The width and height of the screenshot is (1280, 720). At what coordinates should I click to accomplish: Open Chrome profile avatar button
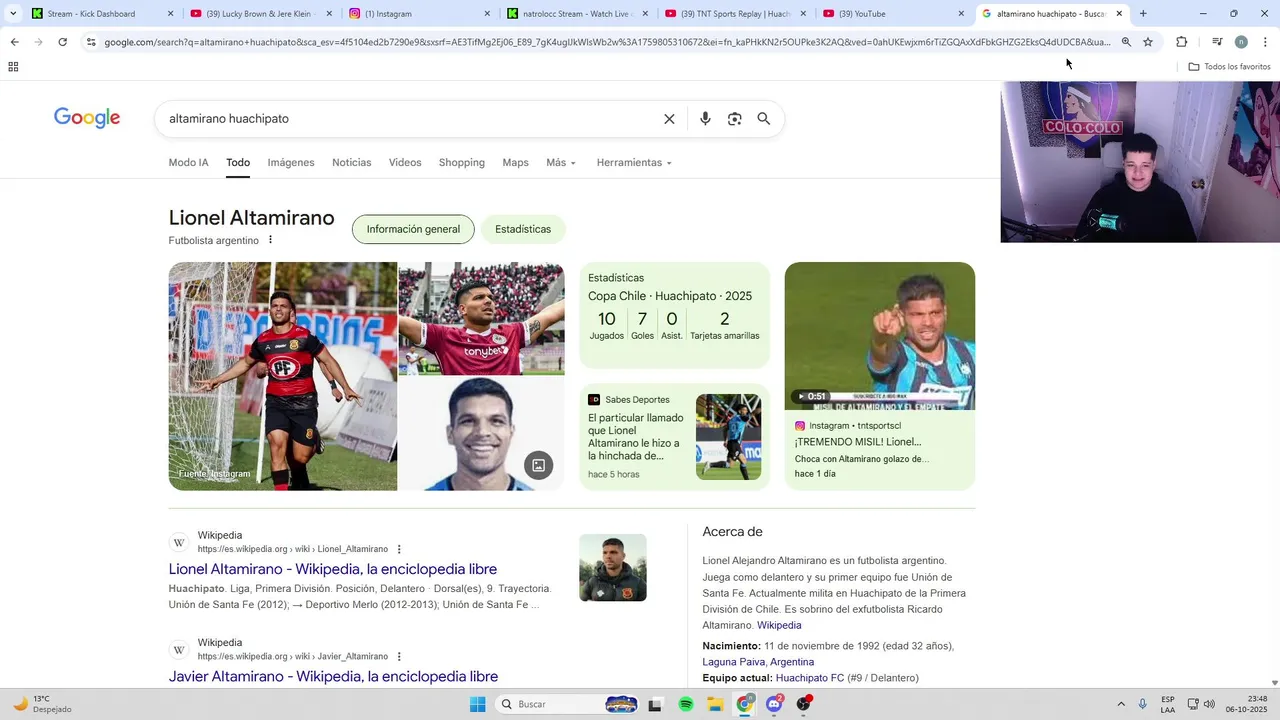tap(1241, 42)
